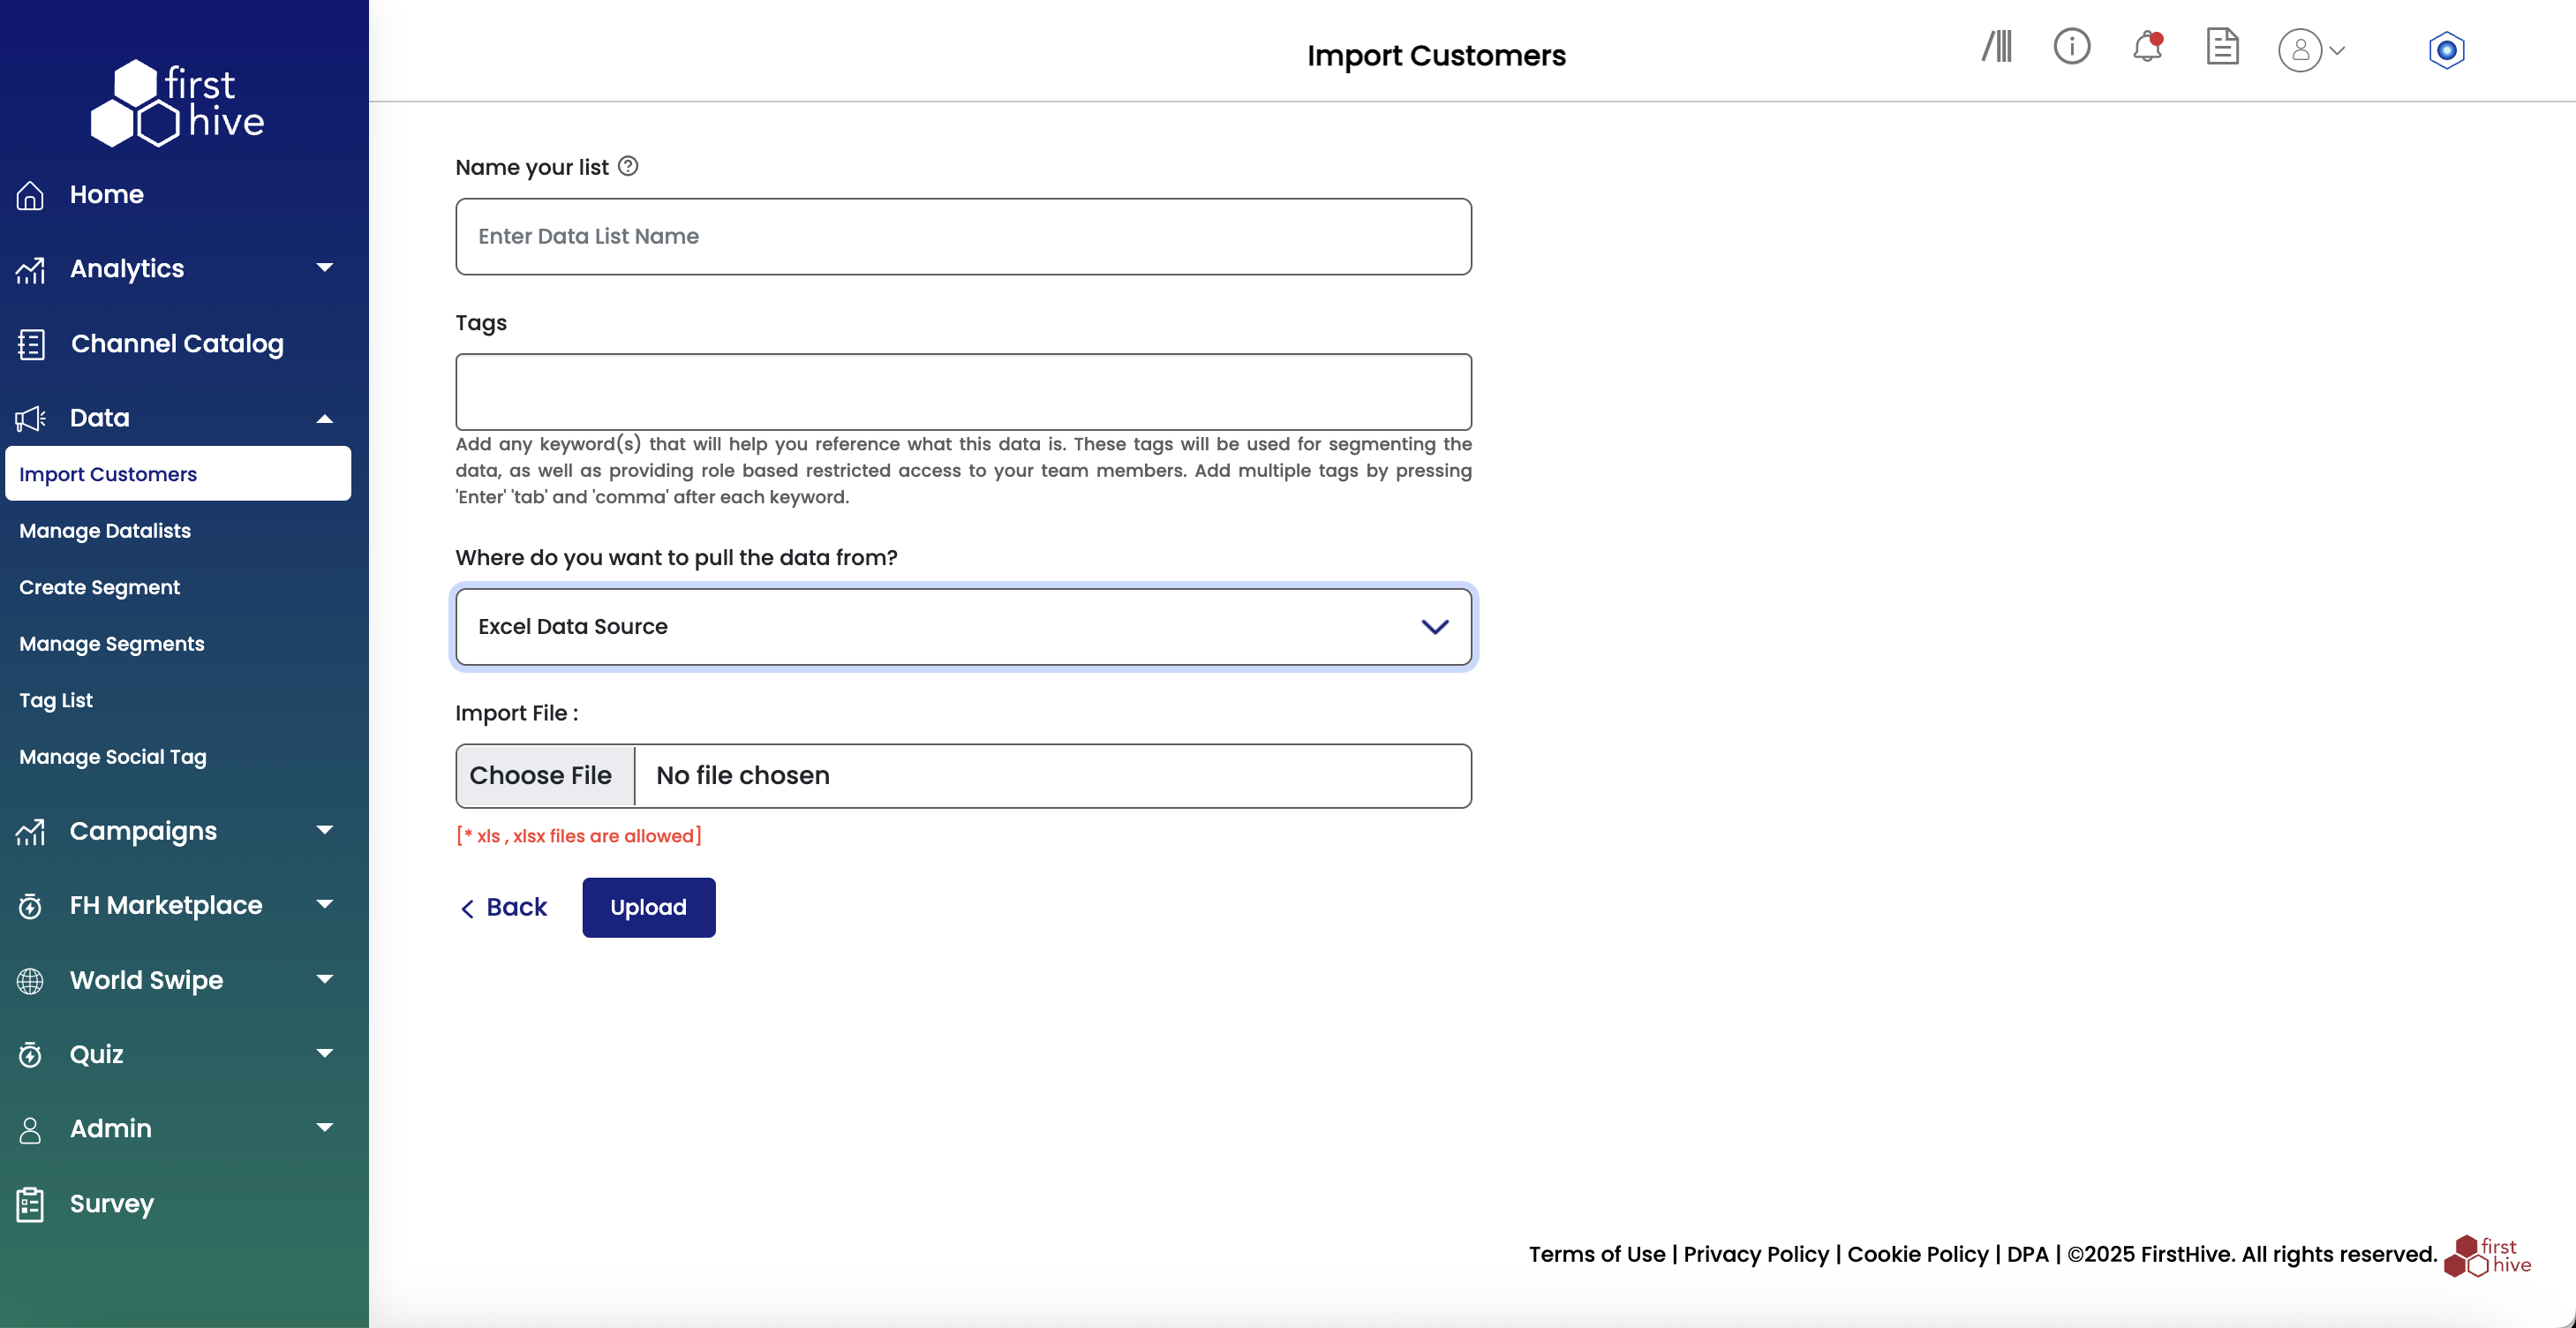Click the blue hexagon icon in header
The image size is (2576, 1328).
(2447, 50)
